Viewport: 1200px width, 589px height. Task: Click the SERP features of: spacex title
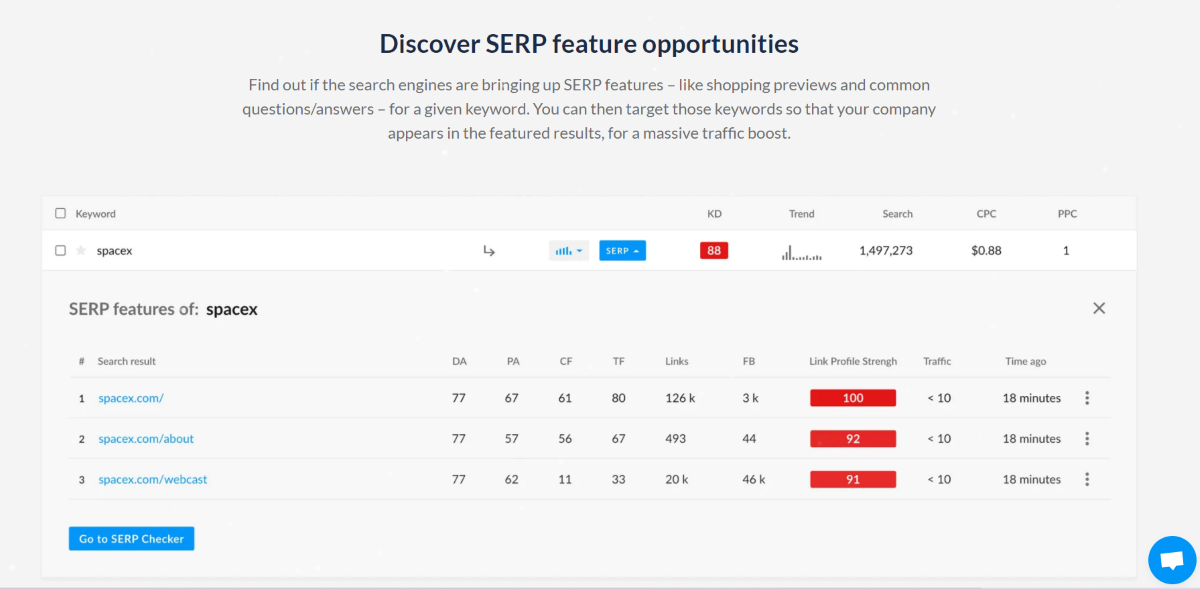pyautogui.click(x=163, y=309)
